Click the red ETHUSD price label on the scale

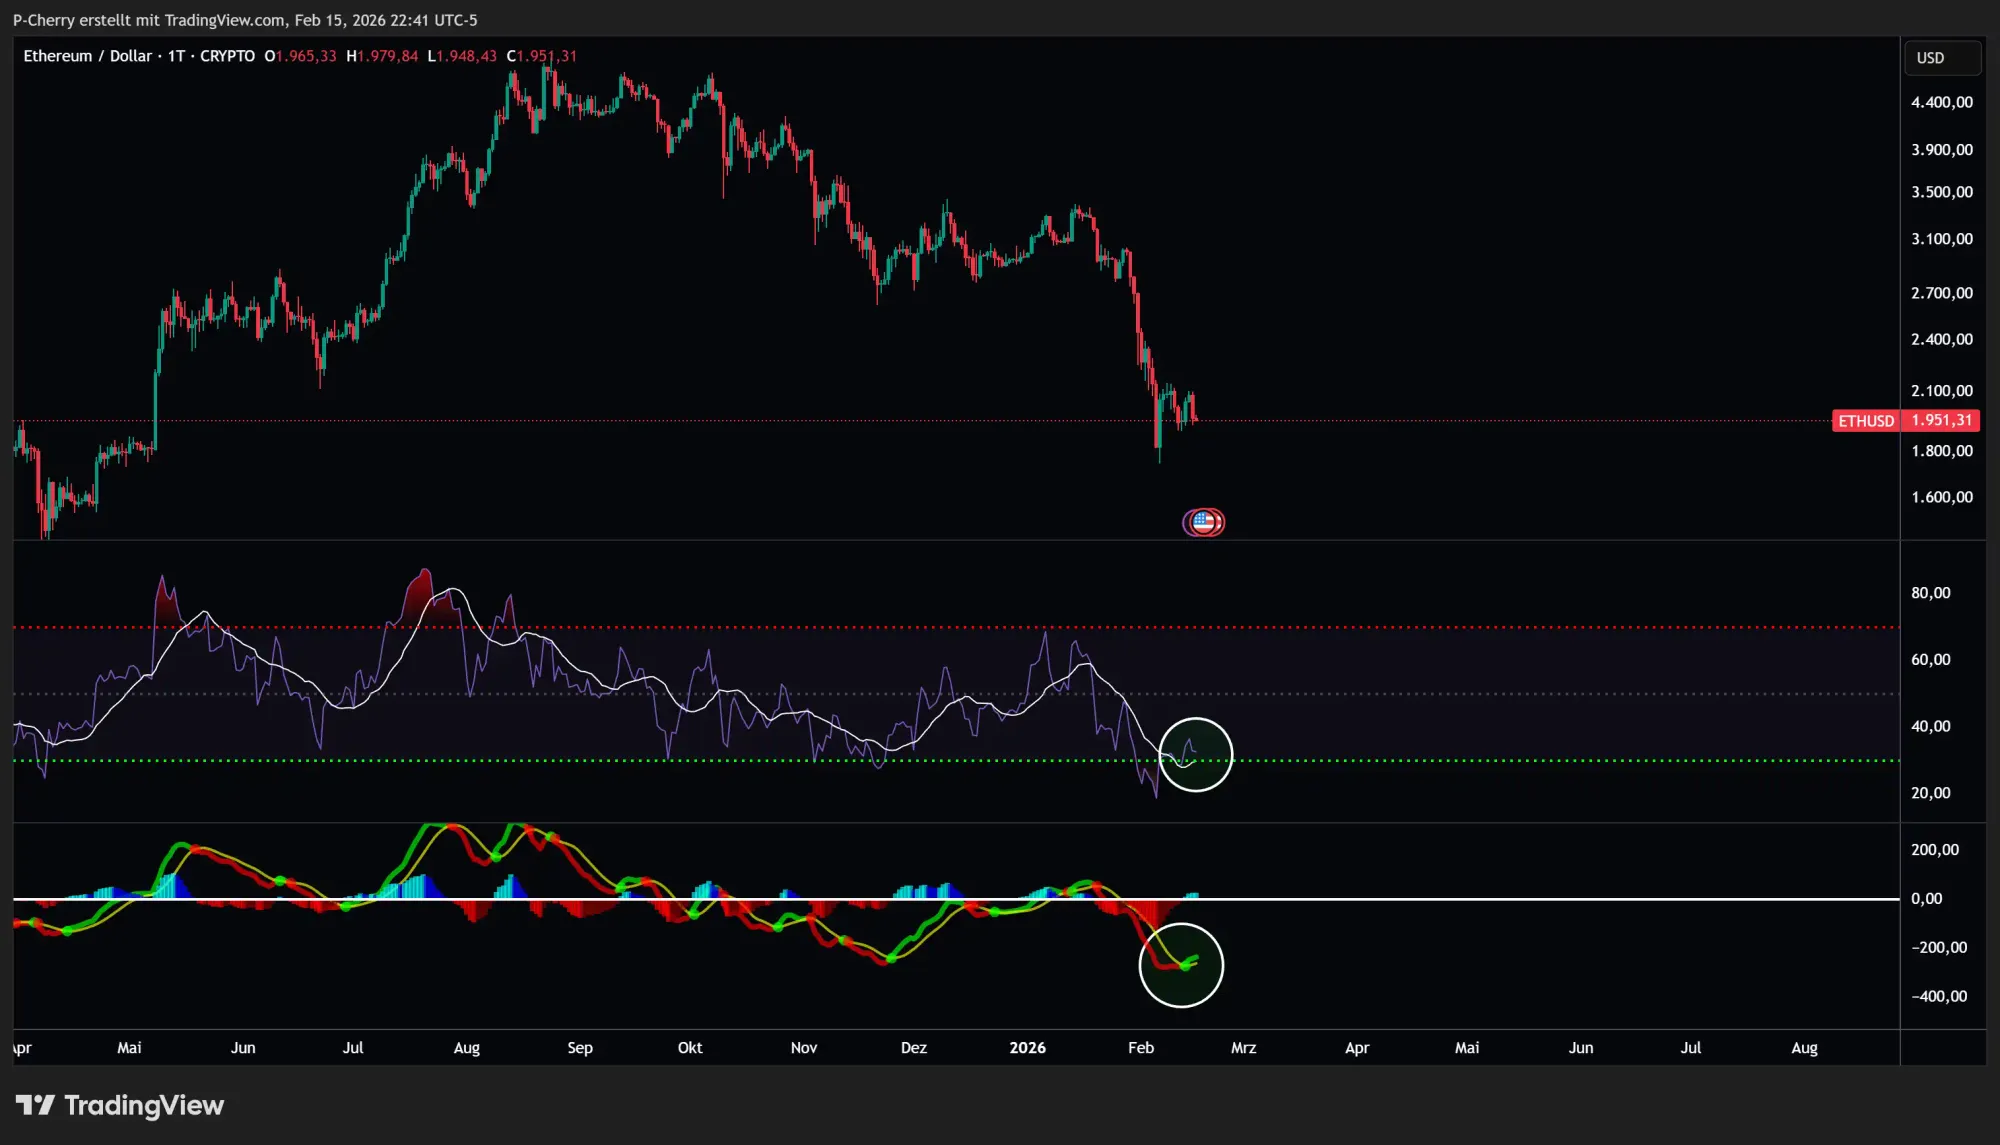point(1905,421)
